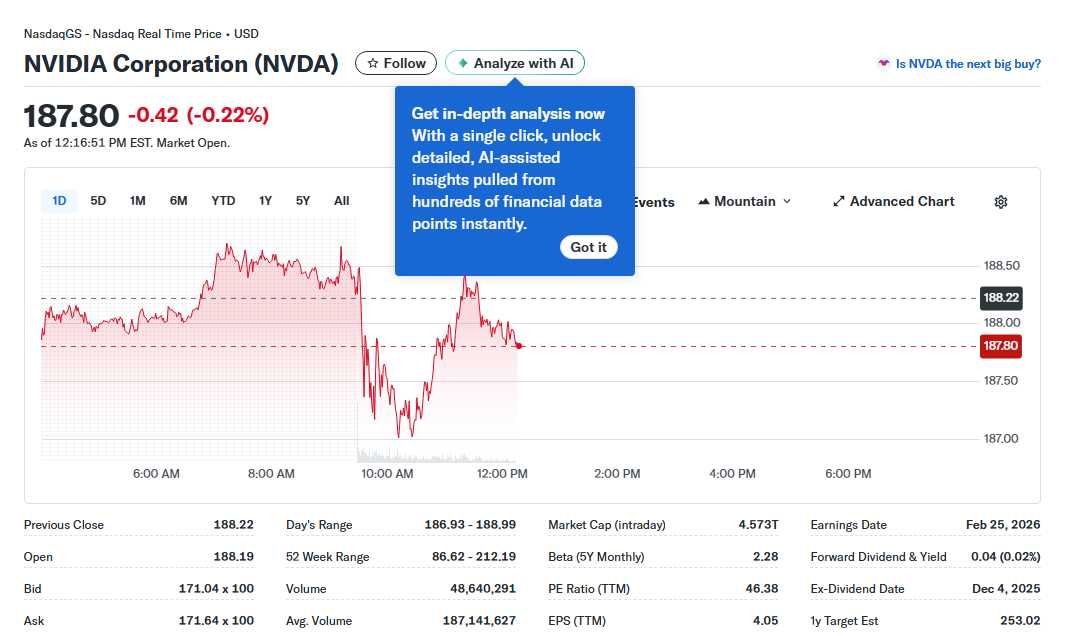The height and width of the screenshot is (636, 1065).
Task: Click the star icon inside the Follow button
Action: click(x=374, y=62)
